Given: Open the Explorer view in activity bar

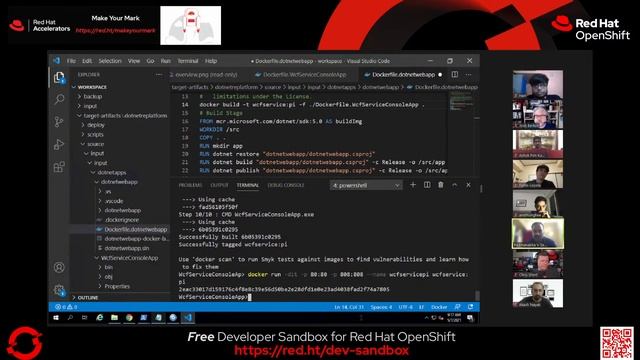Looking at the screenshot, I should coord(59,77).
